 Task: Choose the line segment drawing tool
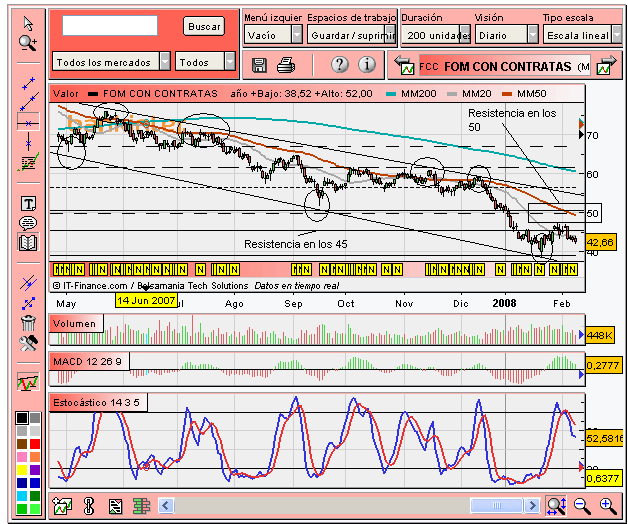pyautogui.click(x=28, y=83)
